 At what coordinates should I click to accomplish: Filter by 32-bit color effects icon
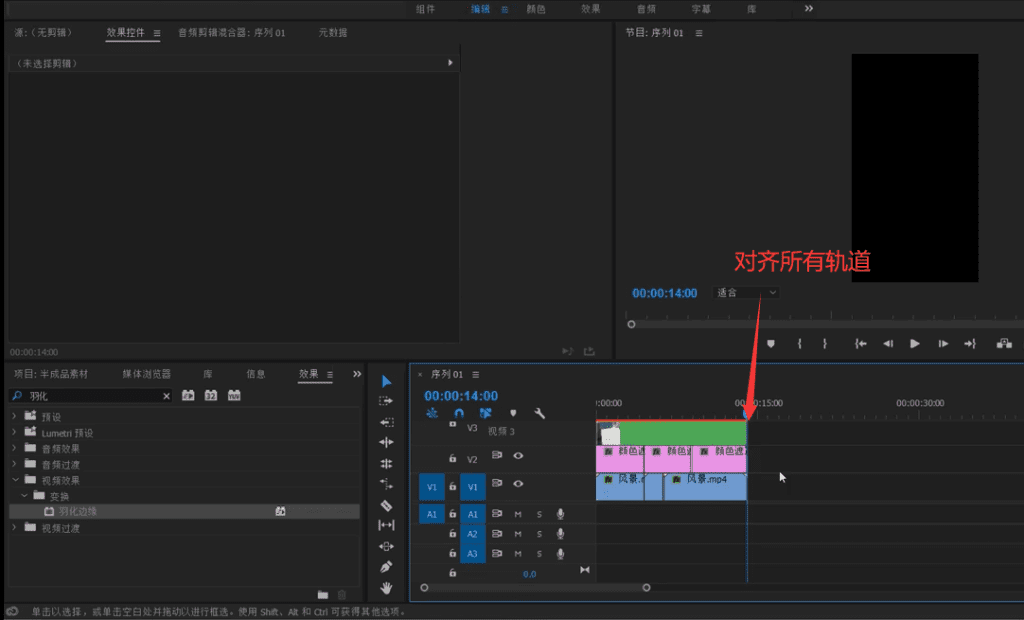(210, 395)
